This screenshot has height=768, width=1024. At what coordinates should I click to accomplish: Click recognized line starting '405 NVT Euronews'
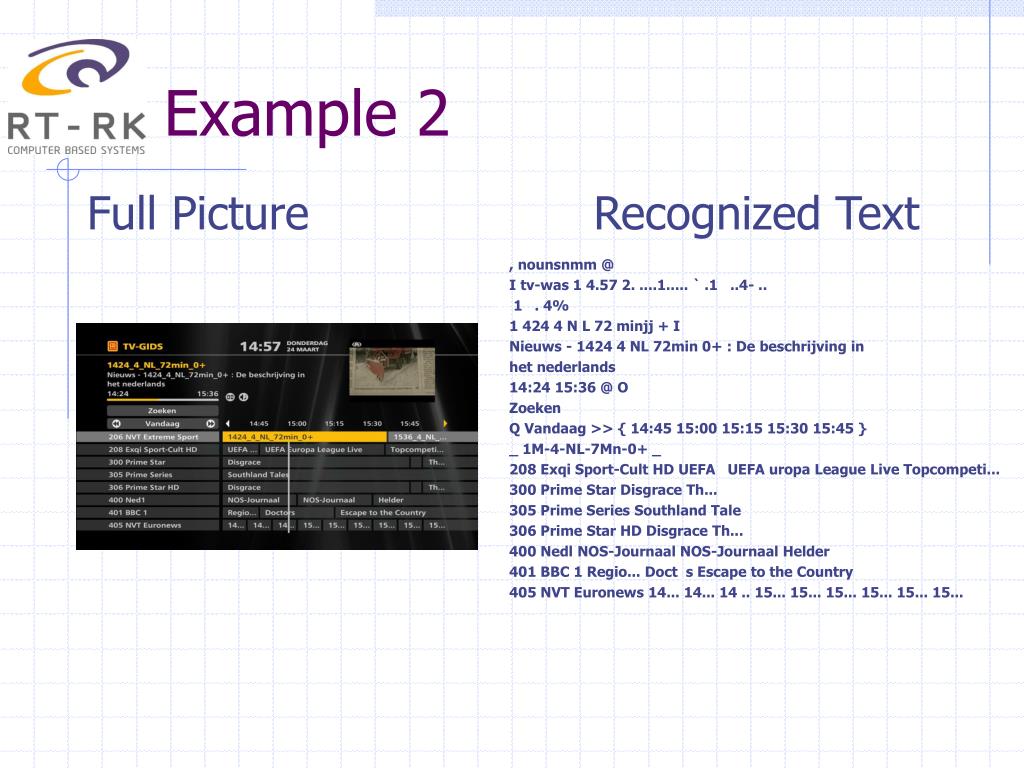tap(736, 592)
